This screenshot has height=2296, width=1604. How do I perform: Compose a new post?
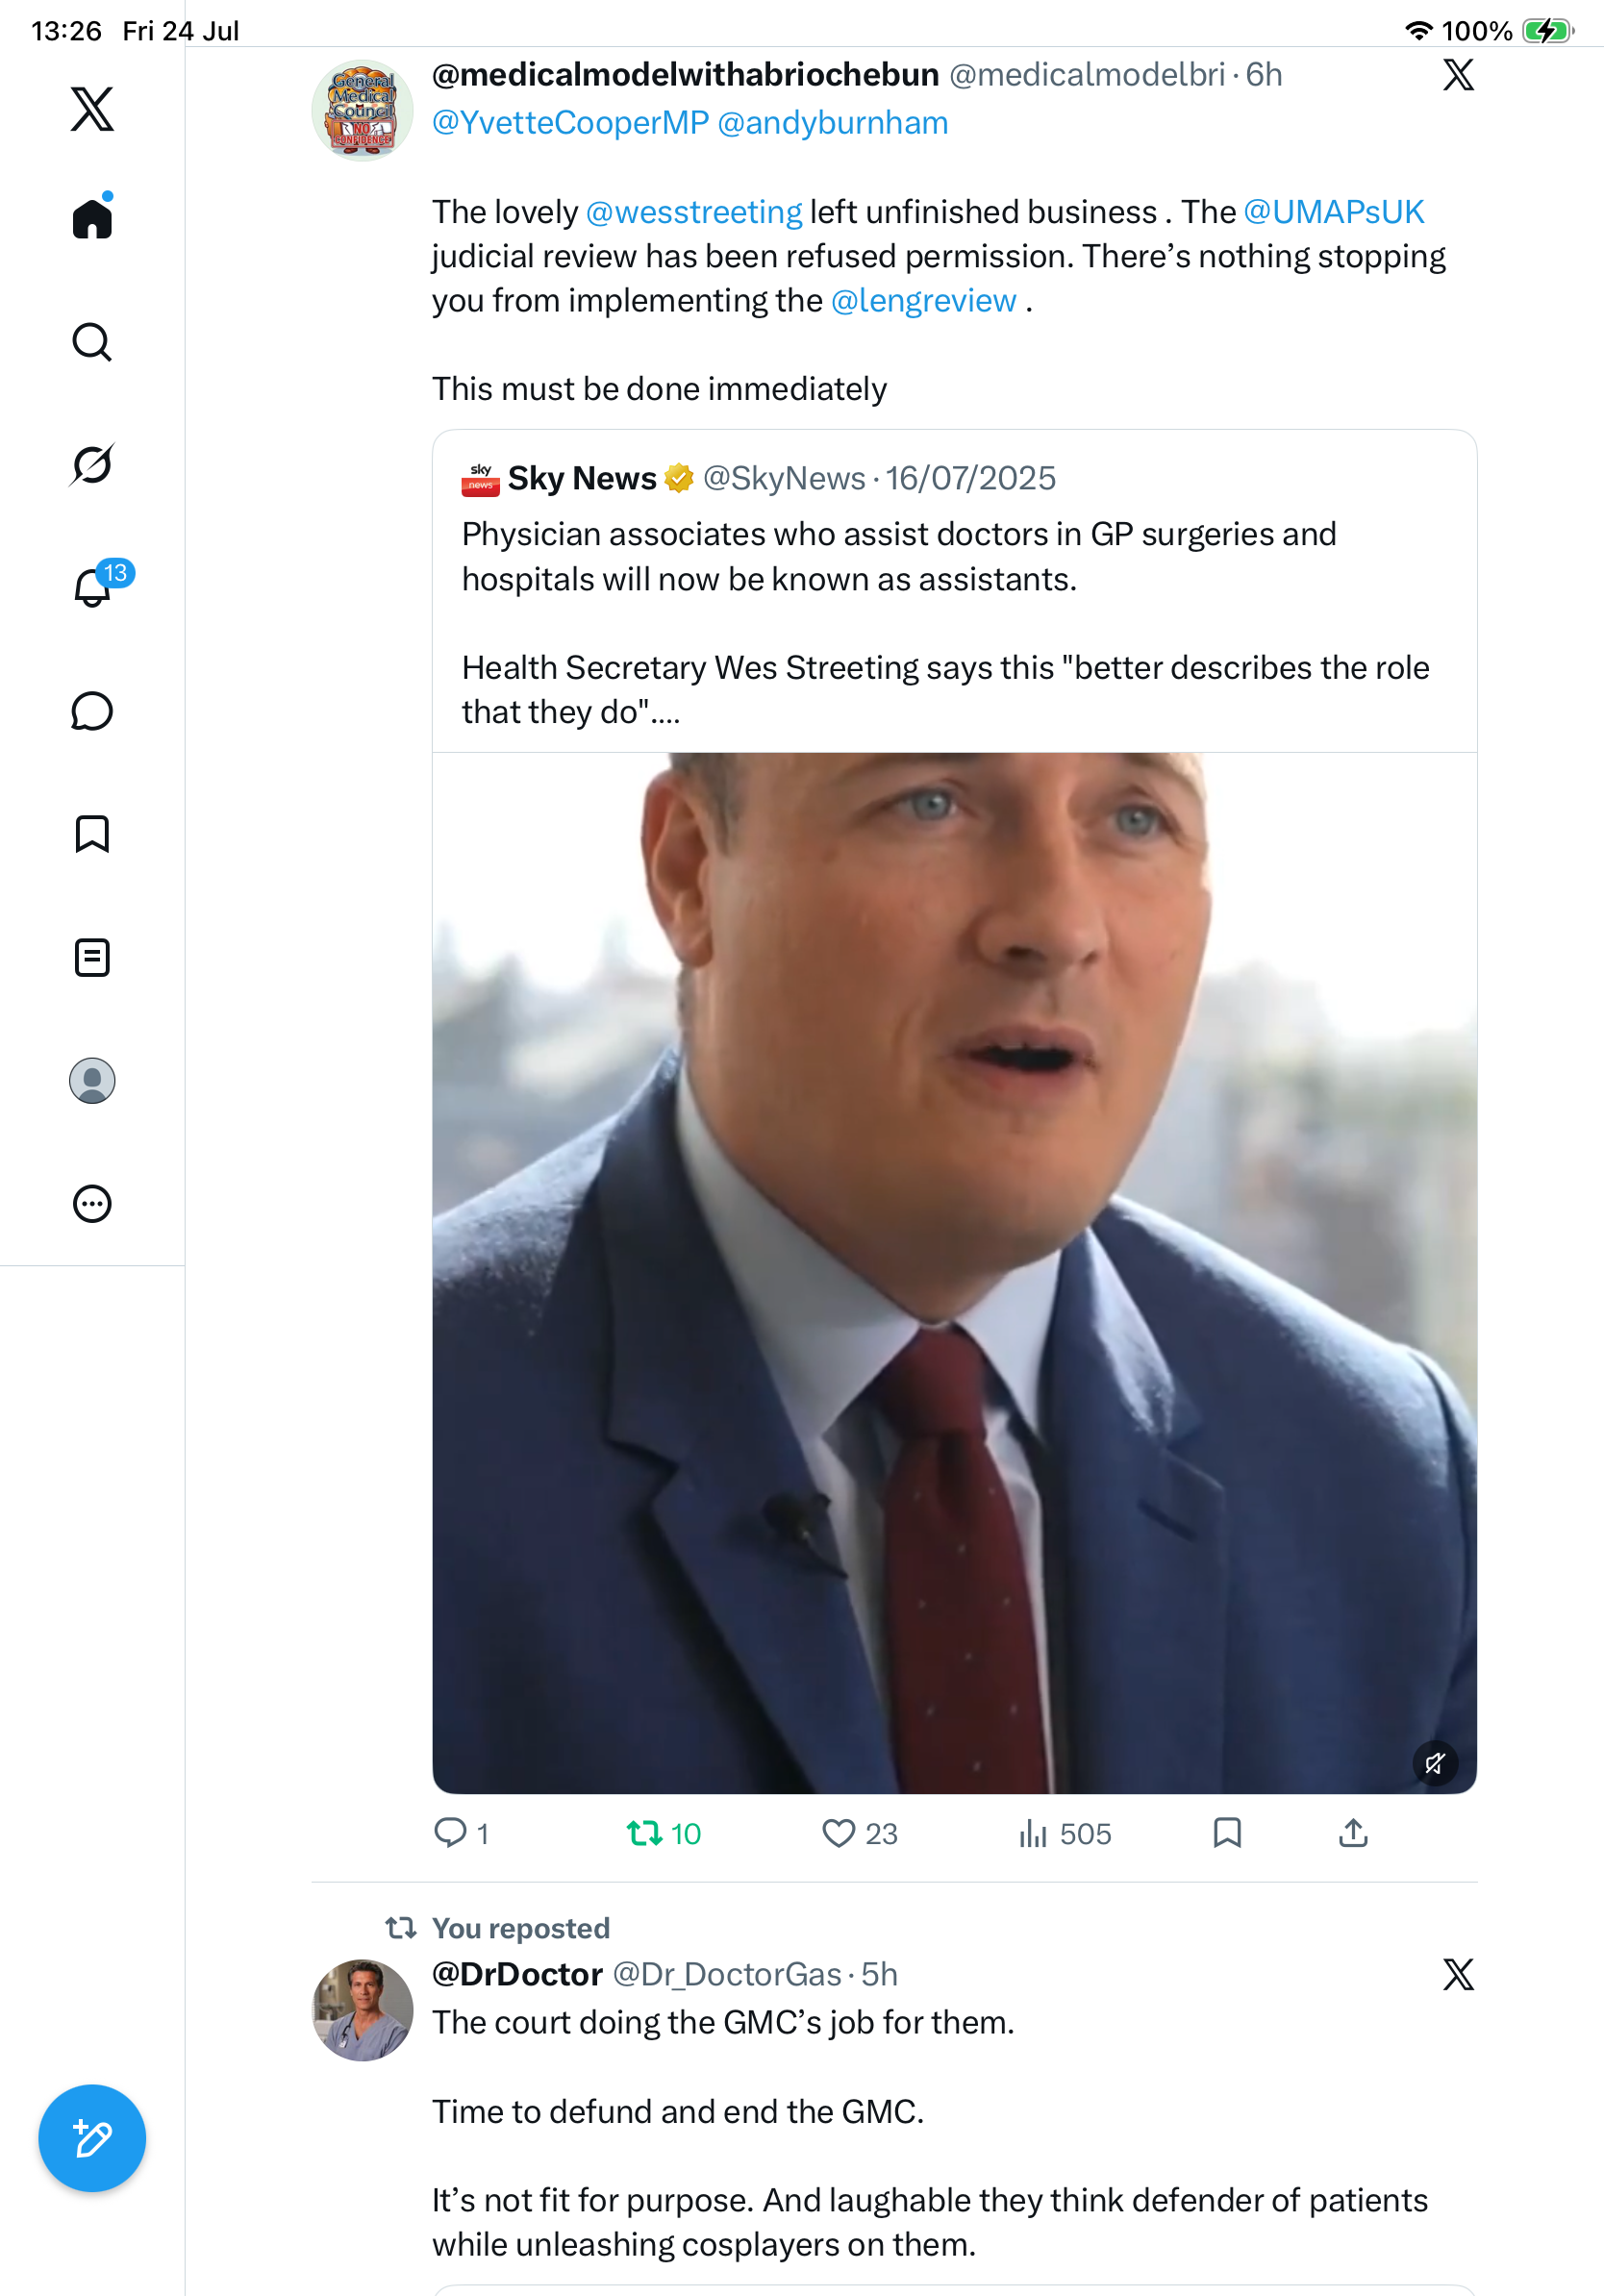tap(92, 2139)
